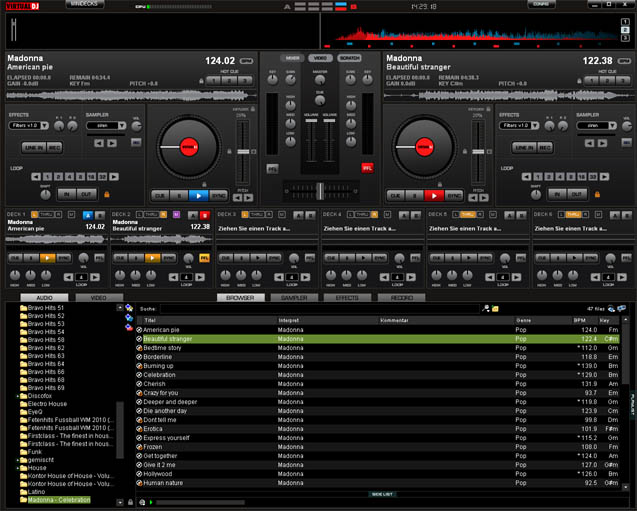Expand the House folder

click(x=17, y=468)
